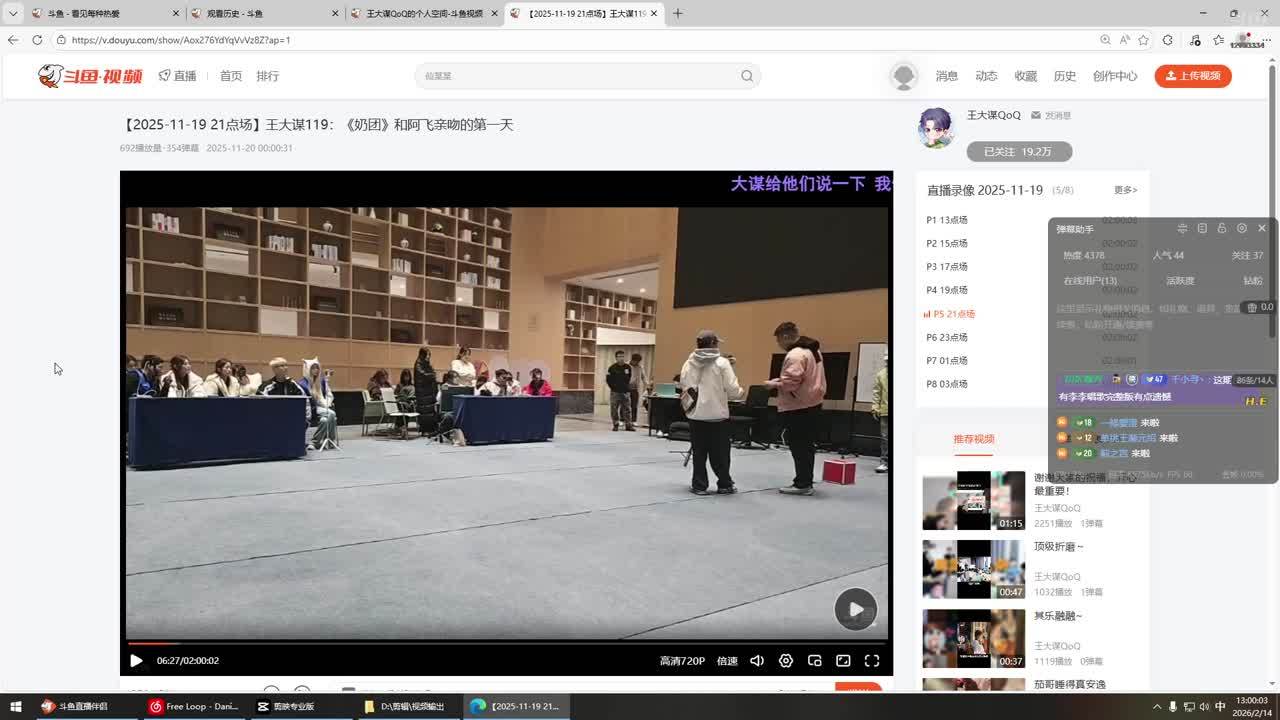This screenshot has height=720, width=1280.
Task: Open the Windows Start menu
Action: click(x=16, y=706)
